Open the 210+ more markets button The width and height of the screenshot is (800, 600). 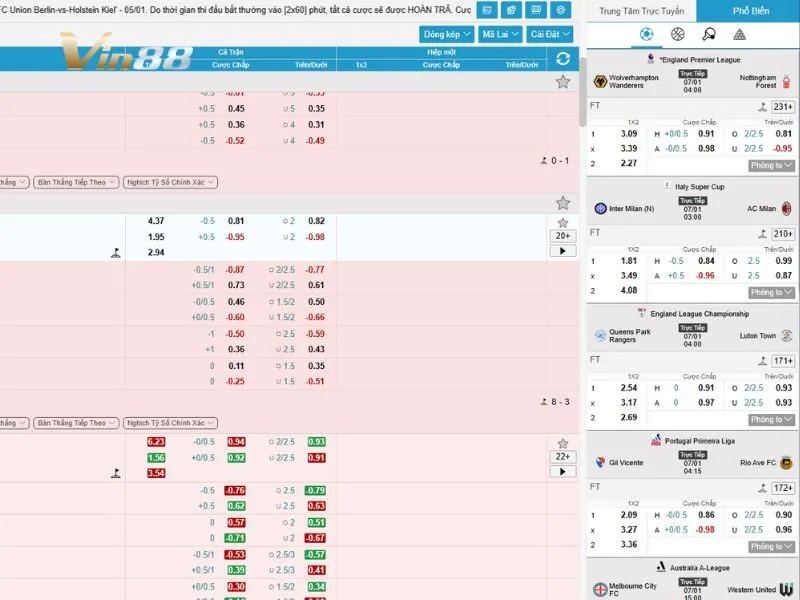click(x=783, y=234)
